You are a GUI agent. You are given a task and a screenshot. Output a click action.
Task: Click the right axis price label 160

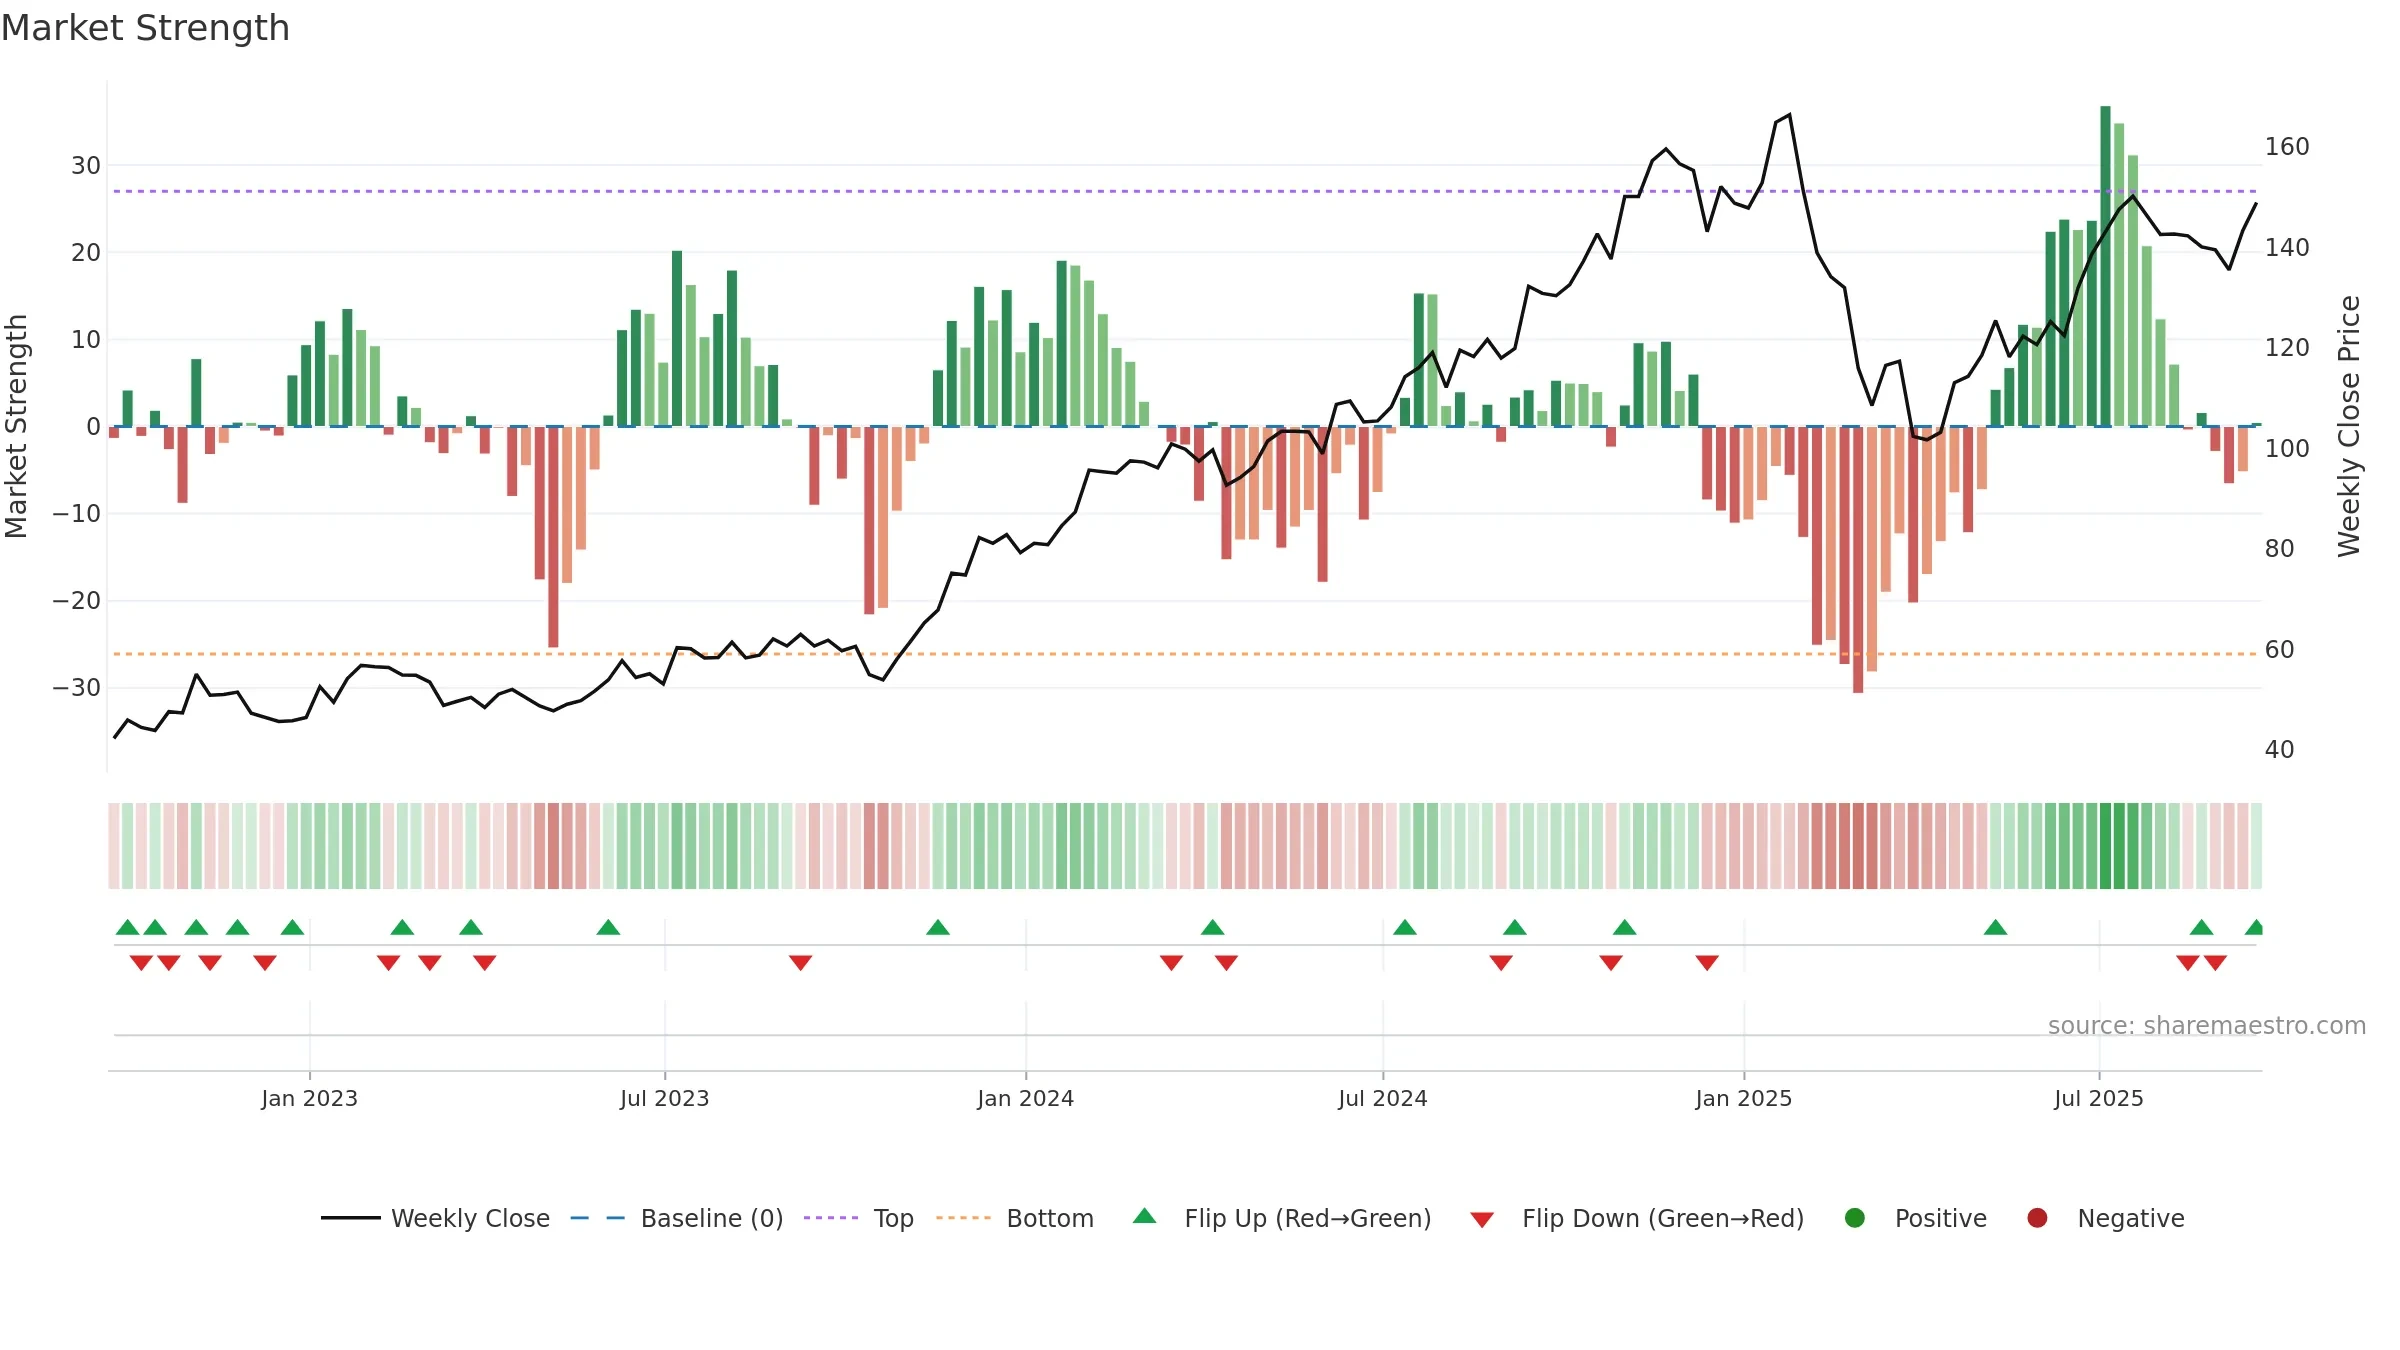pyautogui.click(x=2287, y=147)
